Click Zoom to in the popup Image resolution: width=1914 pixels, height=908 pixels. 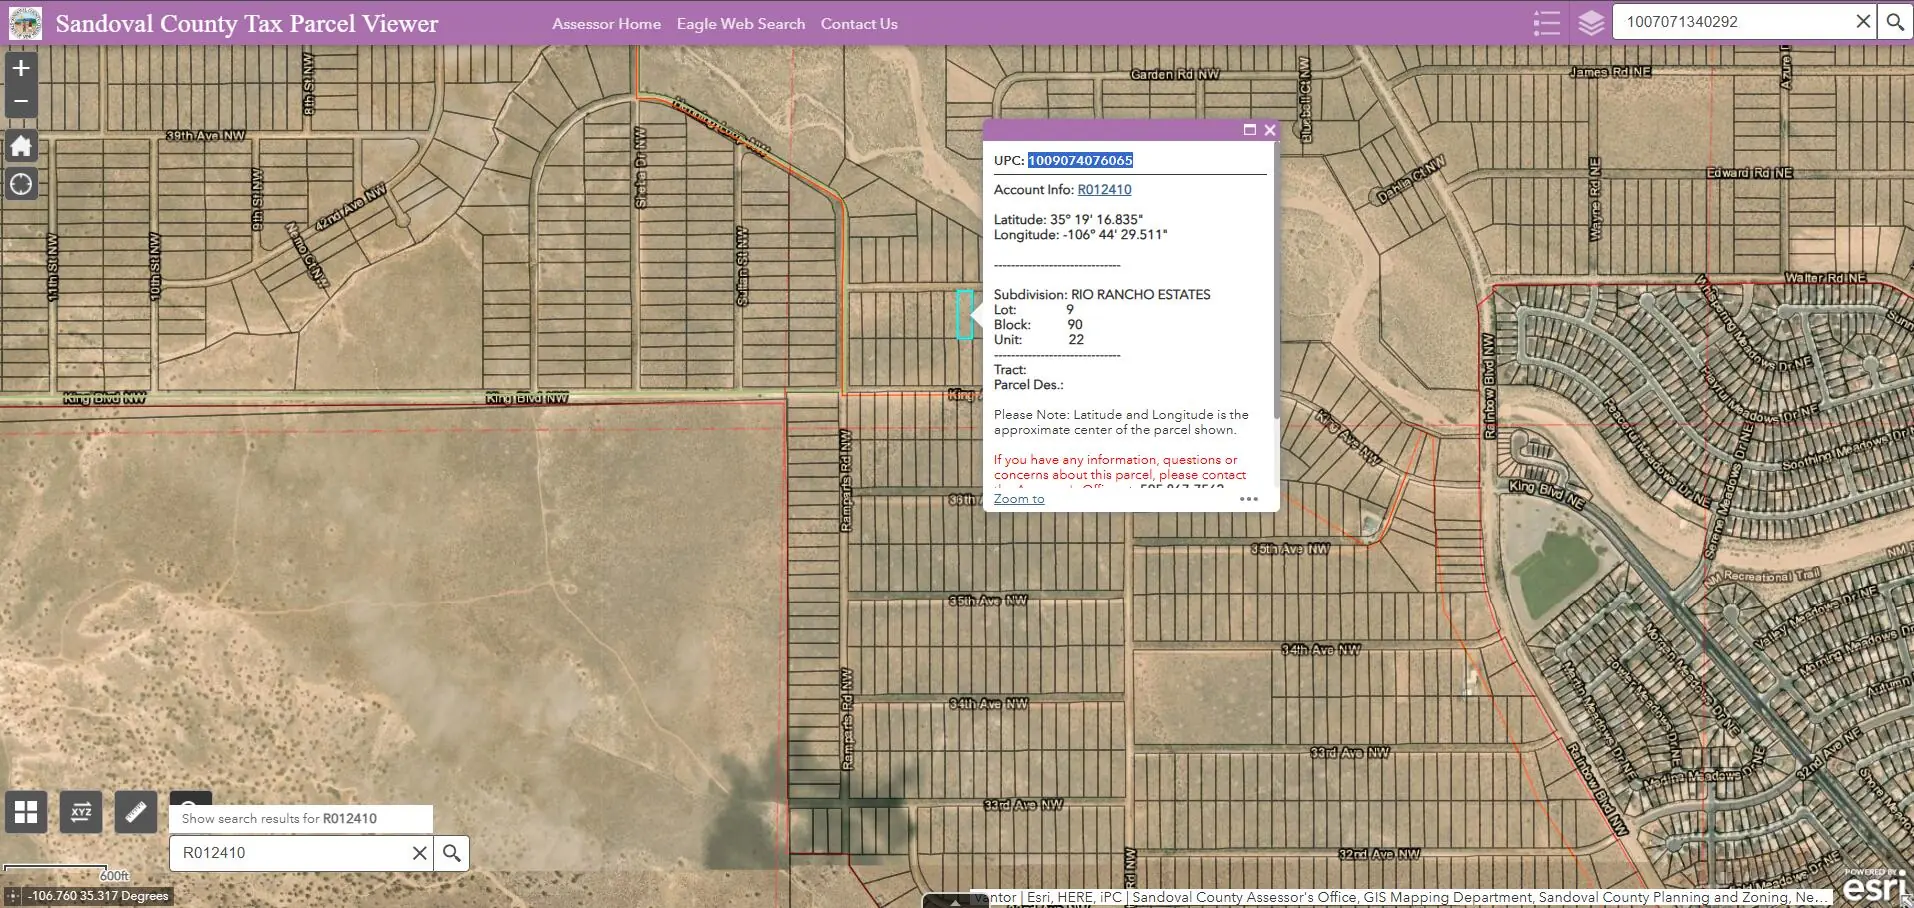pos(1019,499)
